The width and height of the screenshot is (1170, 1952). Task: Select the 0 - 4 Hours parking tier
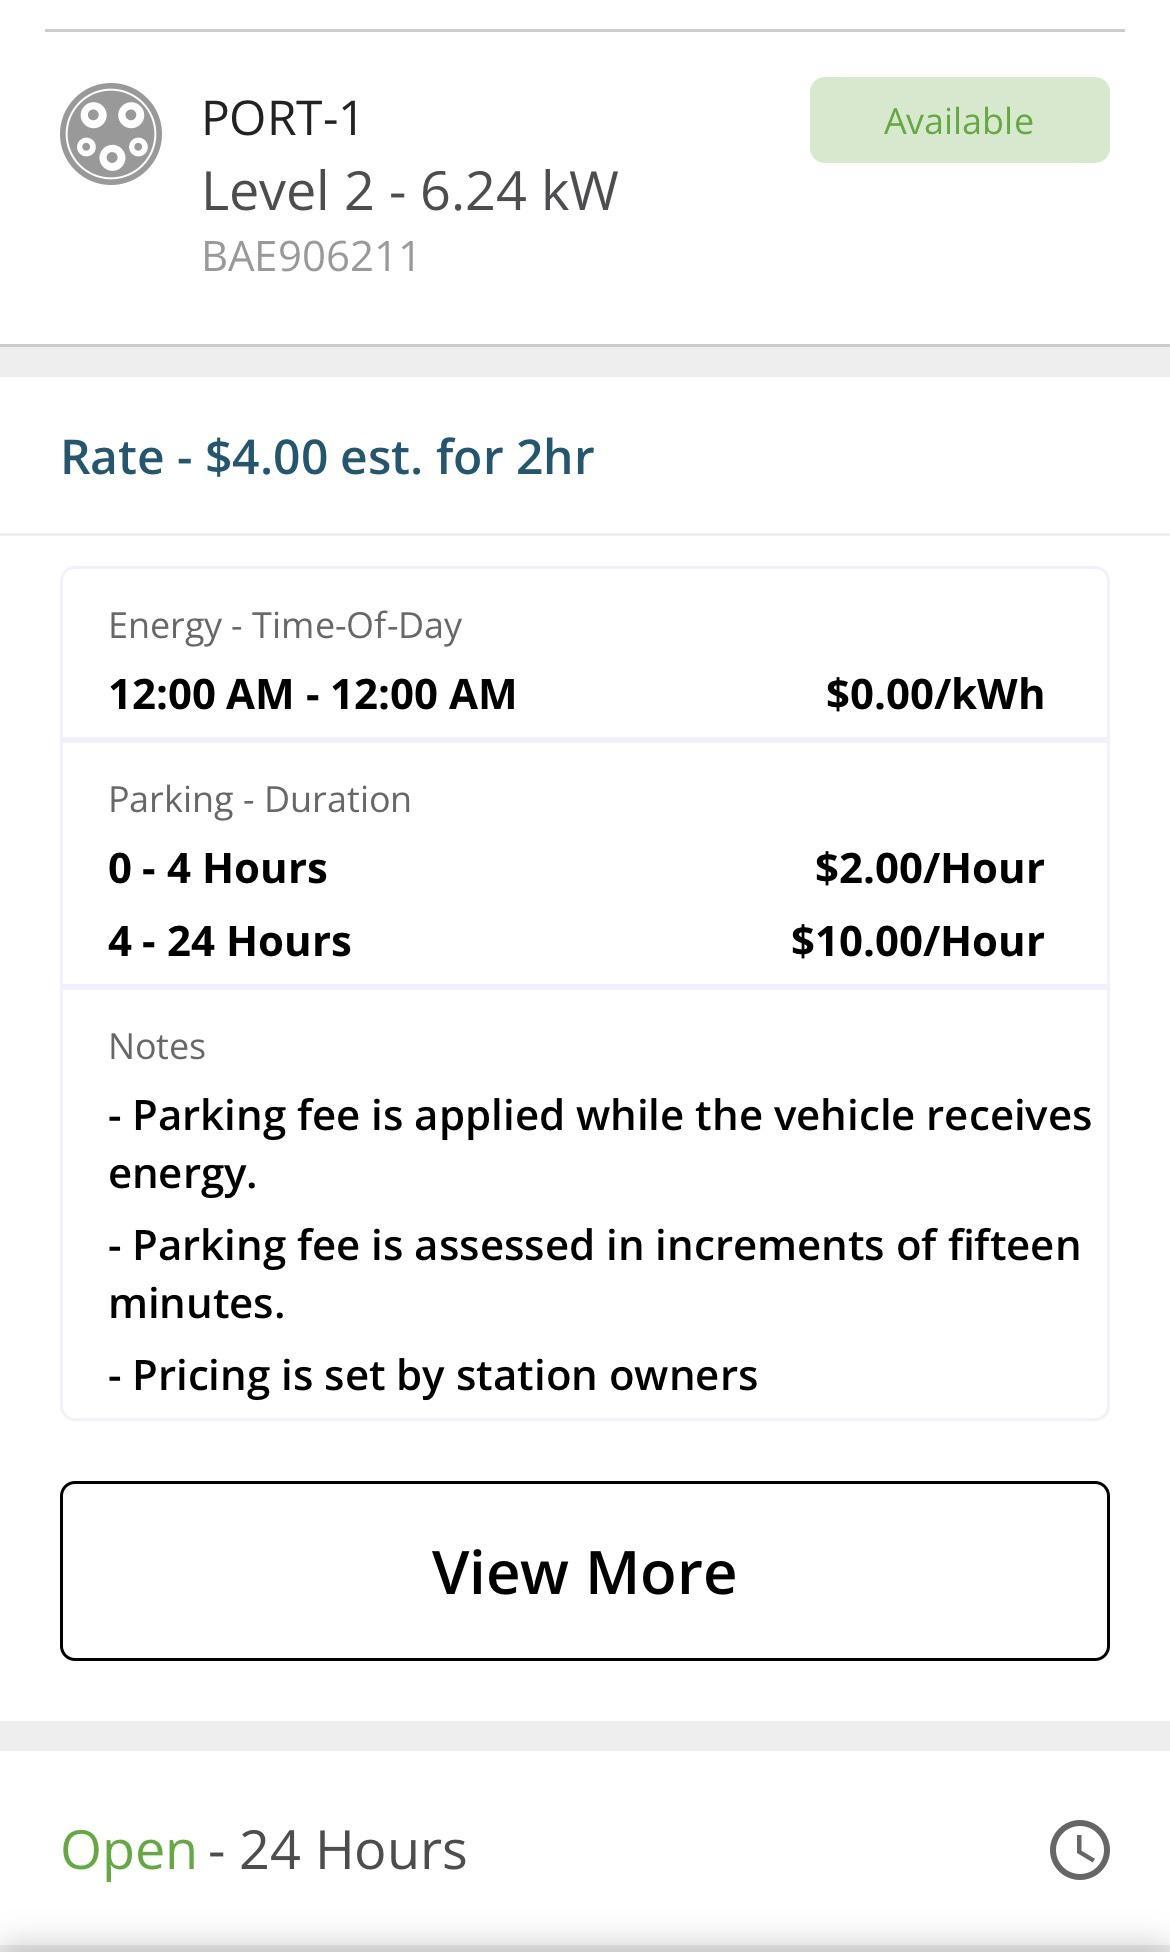[x=218, y=868]
